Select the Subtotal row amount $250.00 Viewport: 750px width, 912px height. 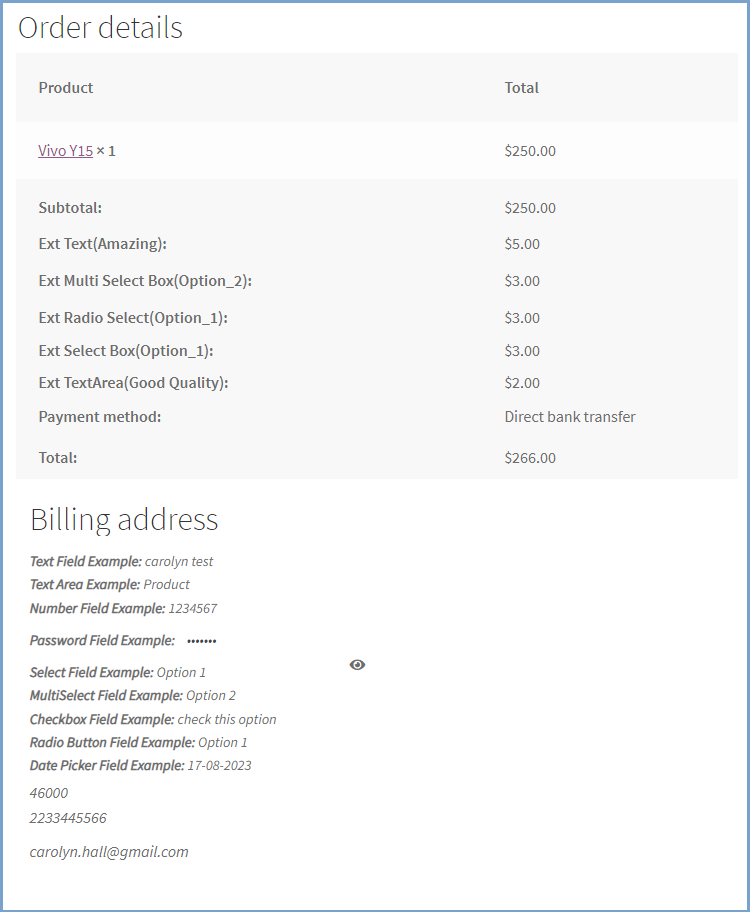coord(528,207)
